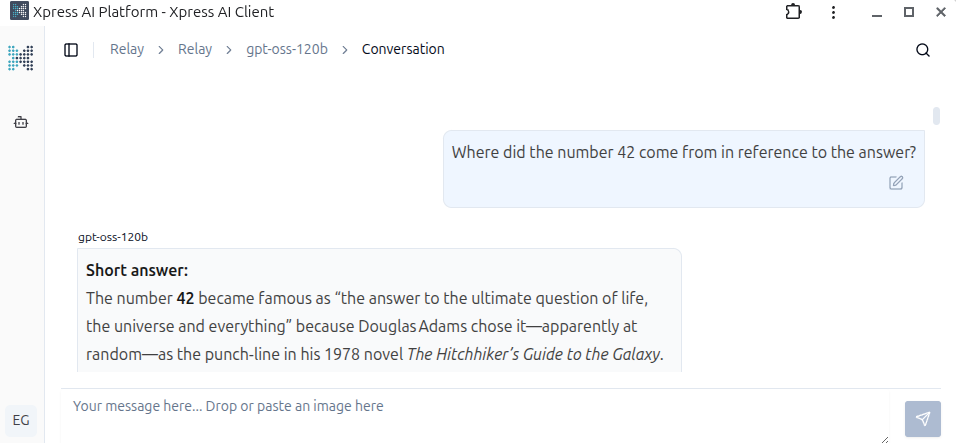This screenshot has width=956, height=443.
Task: Click the message box resize handle
Action: [885, 437]
